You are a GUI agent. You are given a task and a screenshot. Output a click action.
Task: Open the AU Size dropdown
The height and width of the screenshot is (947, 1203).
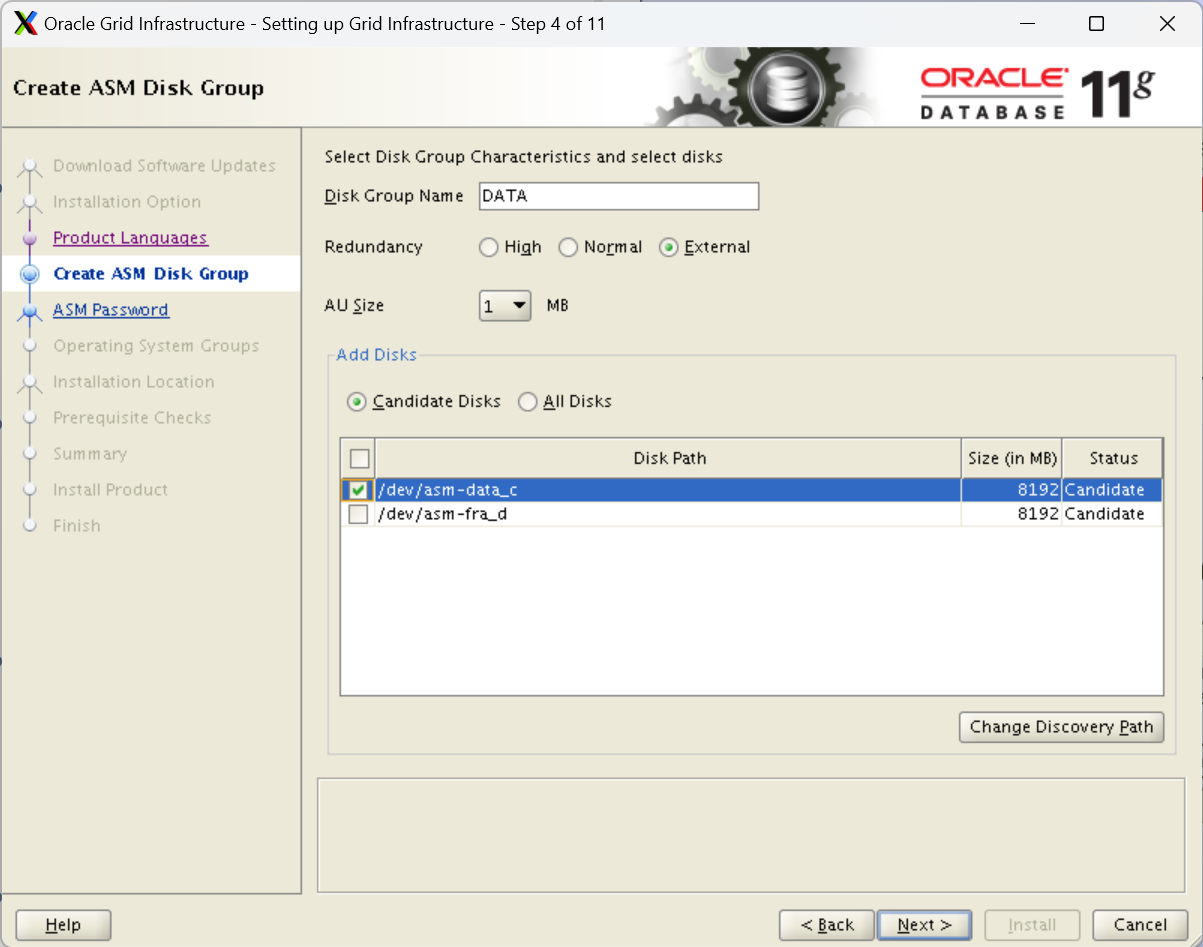(x=505, y=306)
